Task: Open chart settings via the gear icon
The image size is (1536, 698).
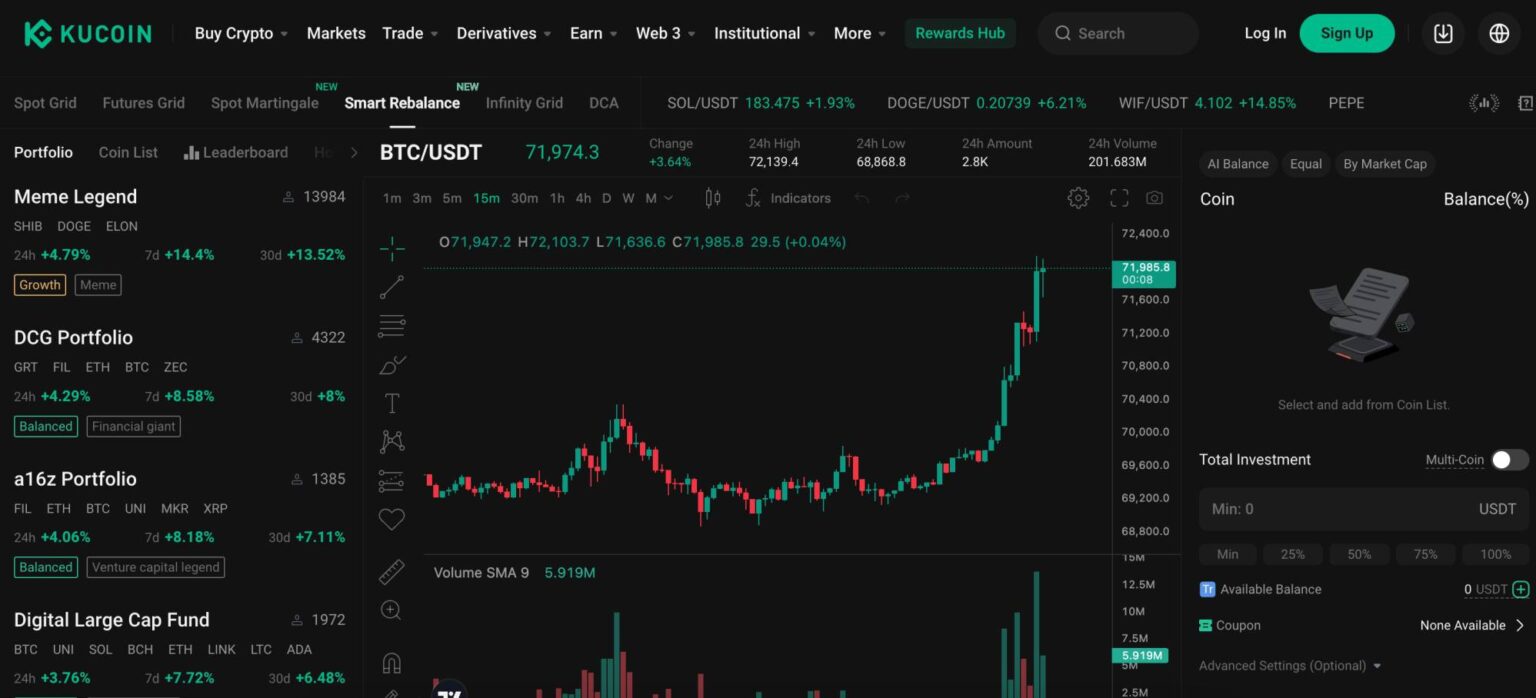Action: point(1078,197)
